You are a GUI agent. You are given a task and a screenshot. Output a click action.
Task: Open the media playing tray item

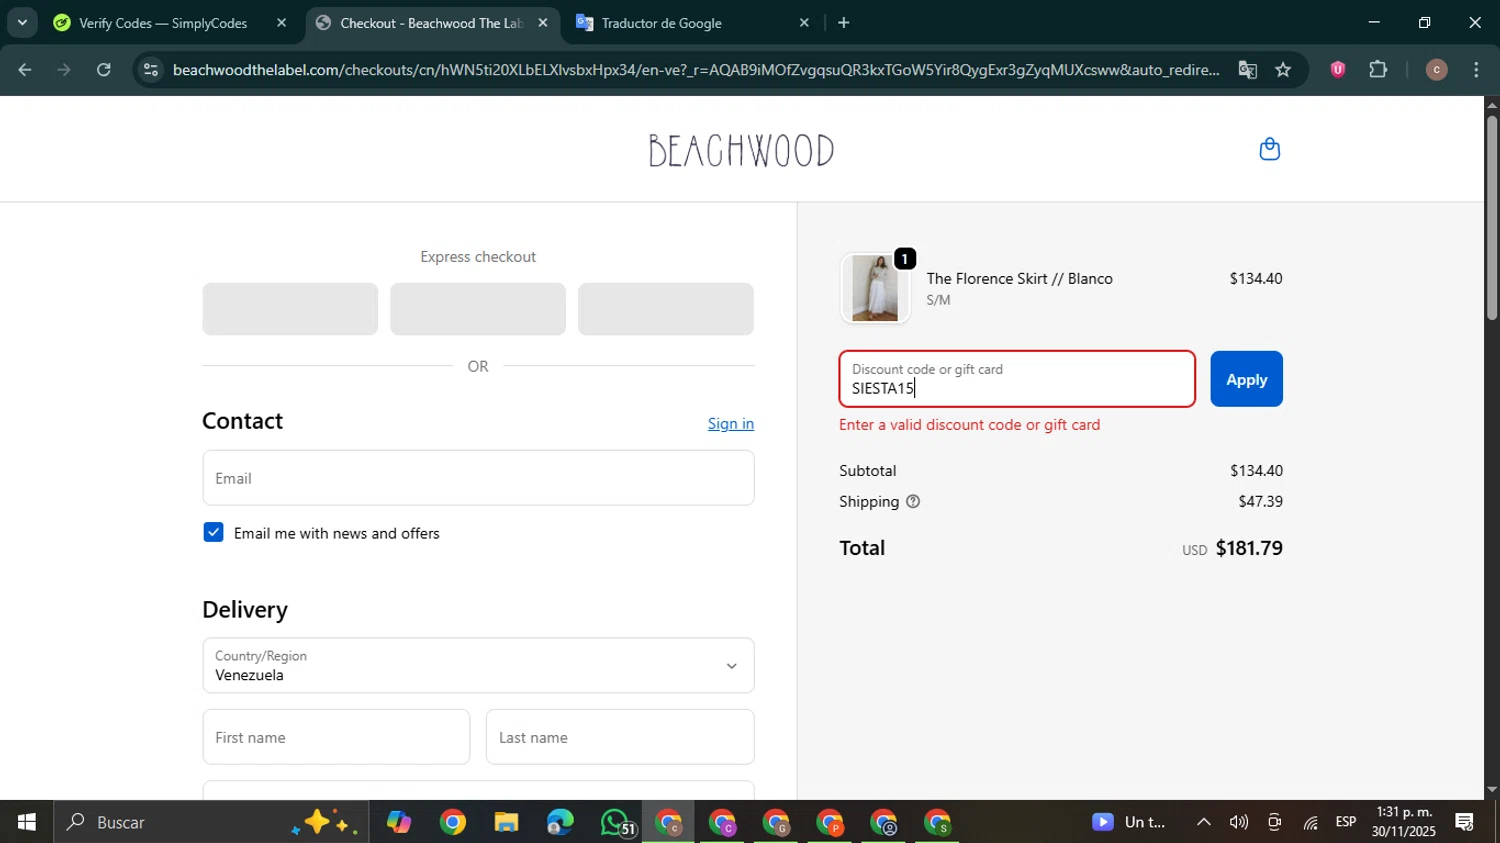tap(1129, 822)
